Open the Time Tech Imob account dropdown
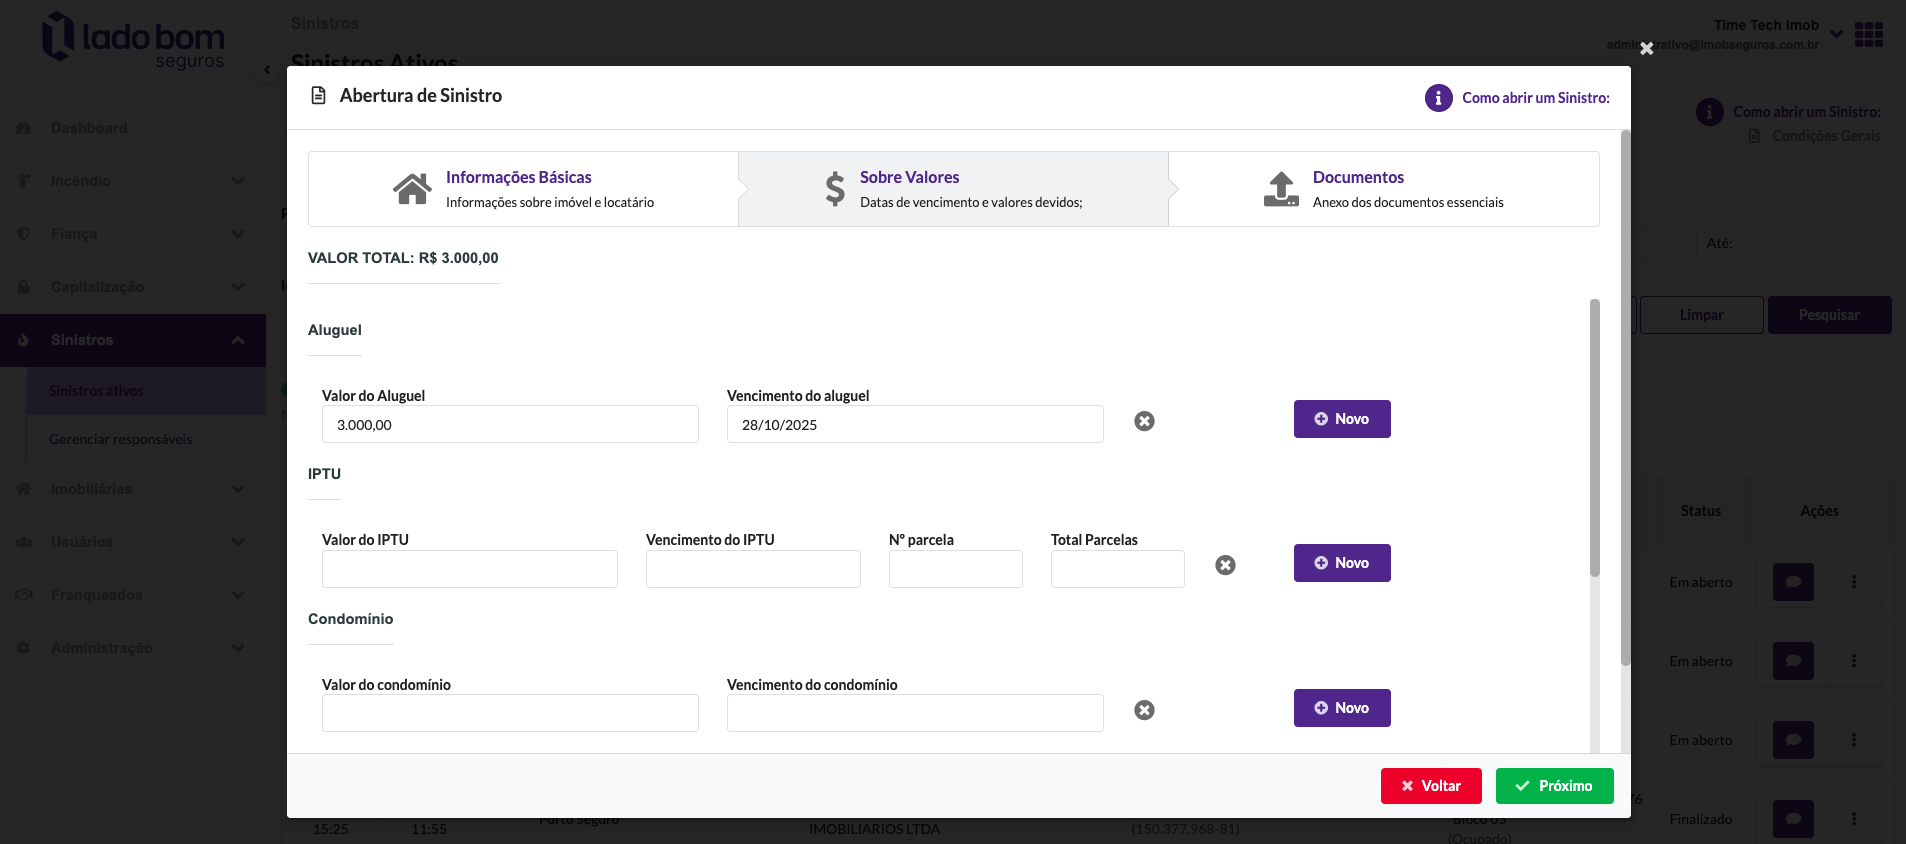This screenshot has width=1906, height=844. pyautogui.click(x=1836, y=34)
